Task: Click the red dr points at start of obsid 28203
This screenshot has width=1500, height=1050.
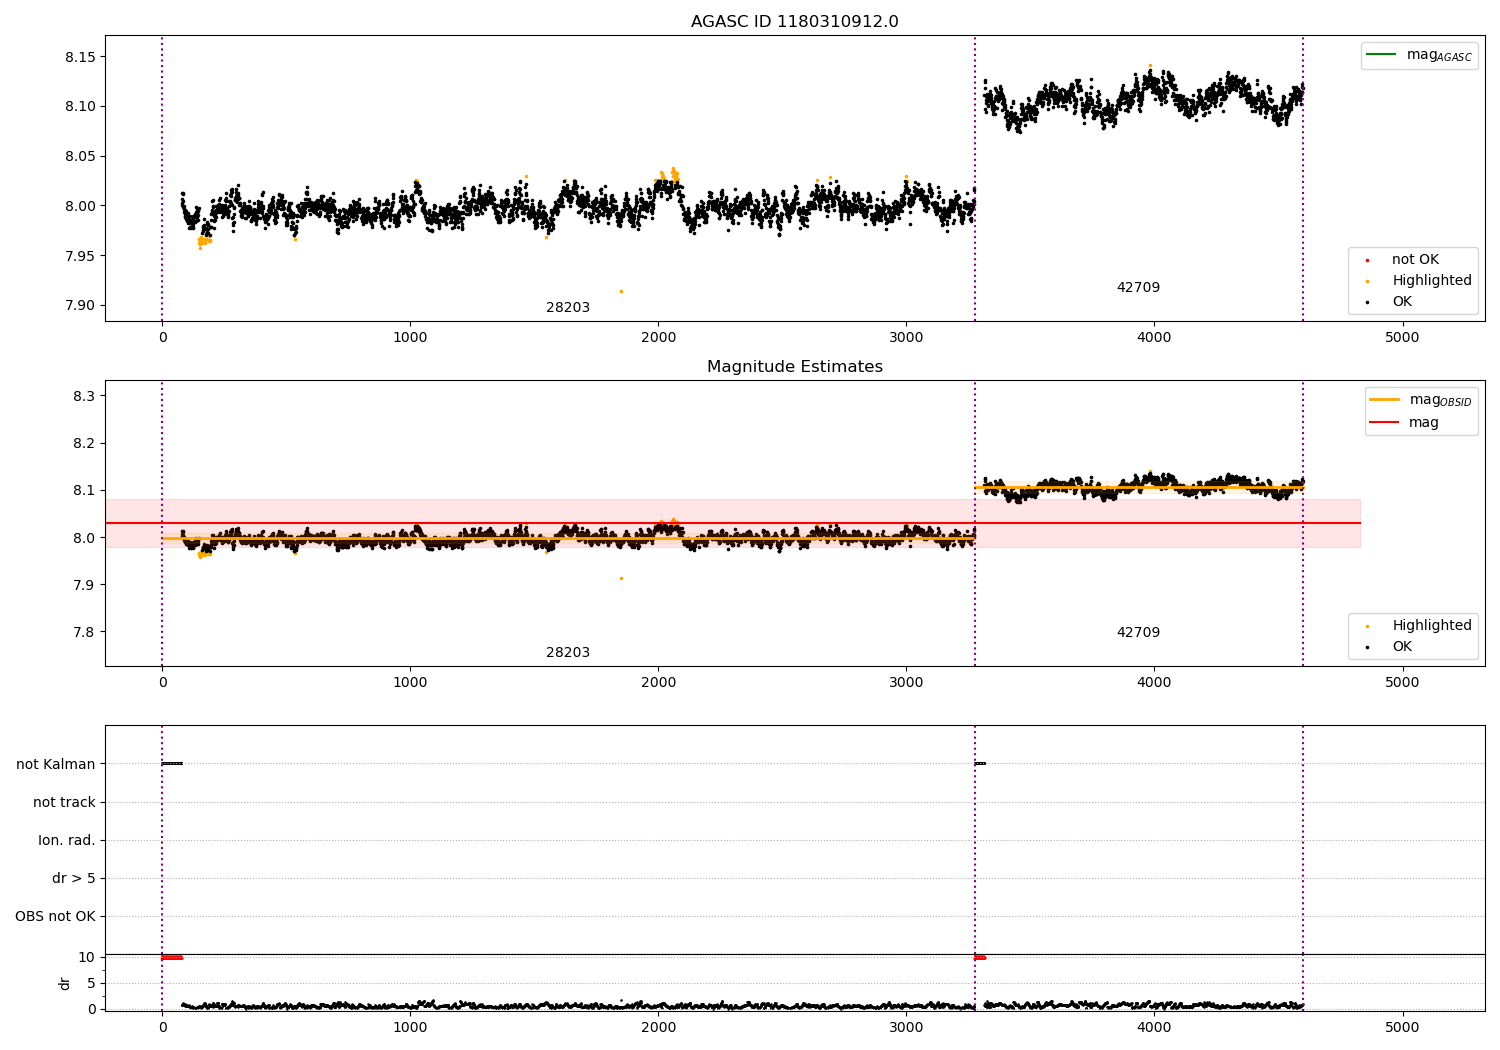Action: click(x=172, y=957)
